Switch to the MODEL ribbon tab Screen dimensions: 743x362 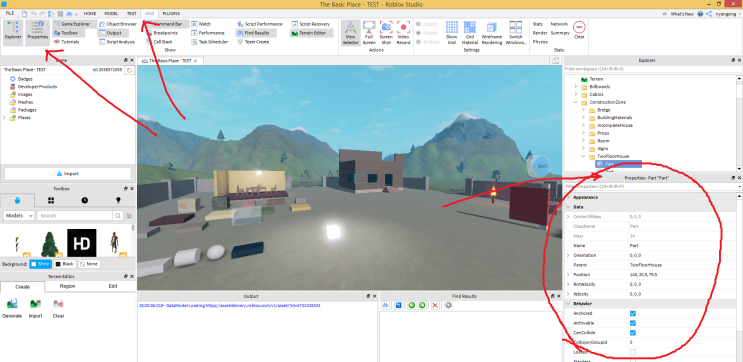(x=111, y=14)
